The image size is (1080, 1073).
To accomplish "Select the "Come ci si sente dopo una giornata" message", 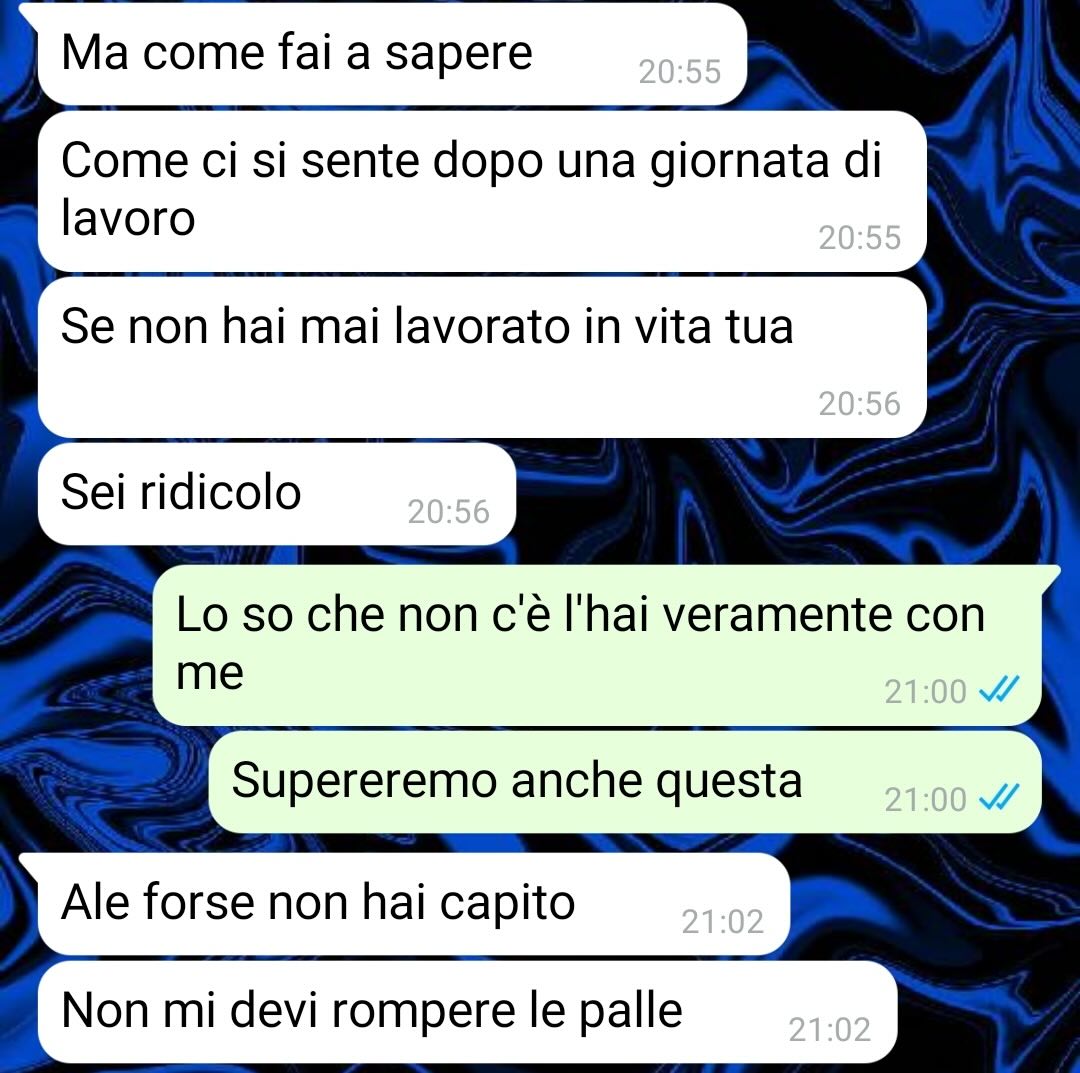I will (482, 191).
